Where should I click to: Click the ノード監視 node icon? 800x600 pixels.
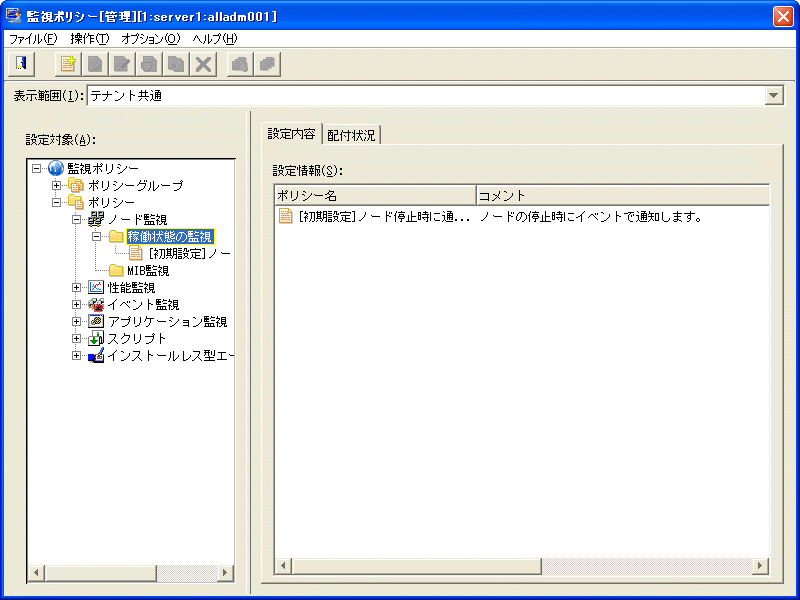(96, 219)
